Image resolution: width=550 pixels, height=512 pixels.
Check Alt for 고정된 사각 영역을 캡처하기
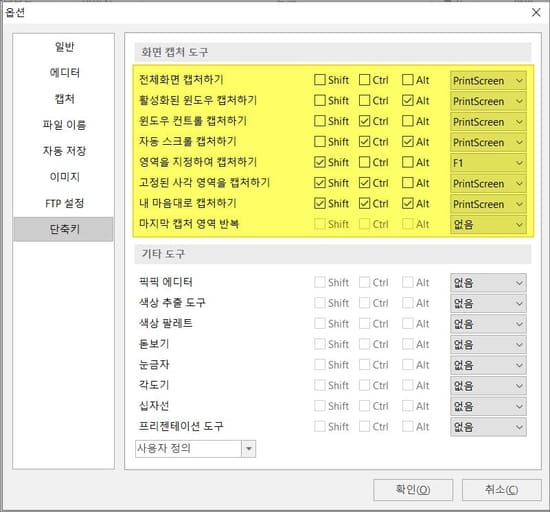tap(408, 183)
